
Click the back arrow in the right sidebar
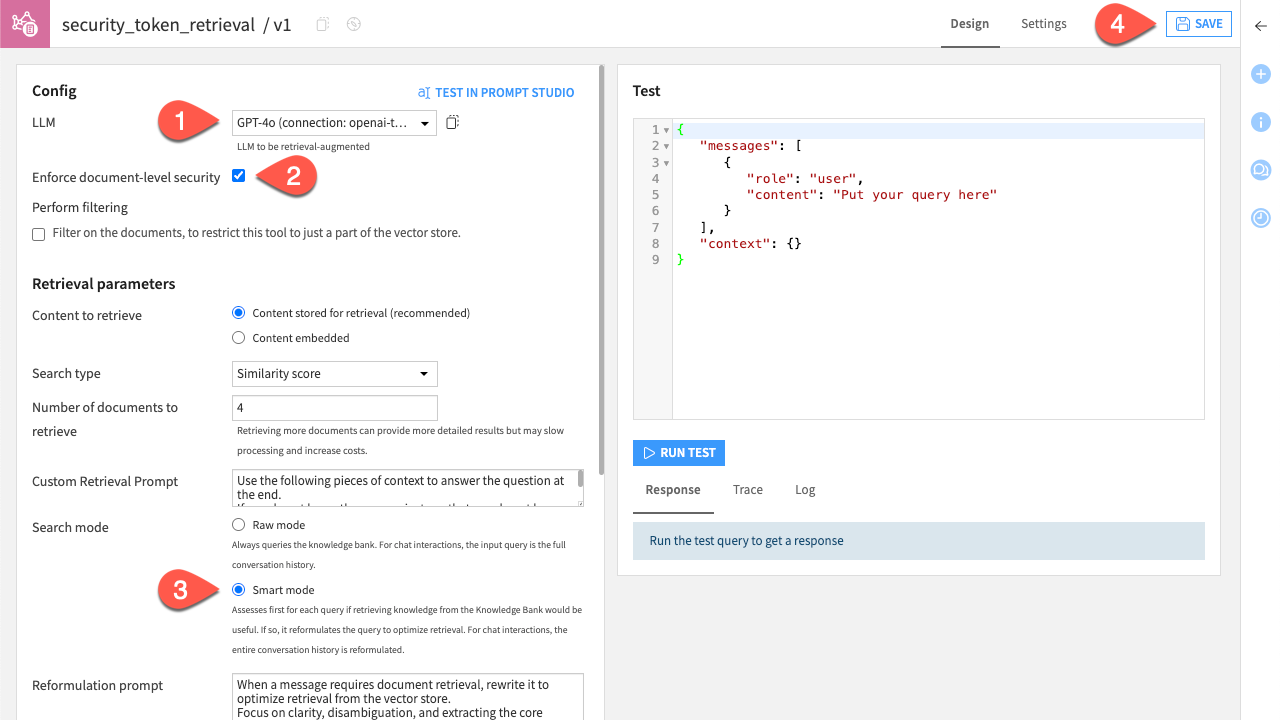pos(1260,27)
